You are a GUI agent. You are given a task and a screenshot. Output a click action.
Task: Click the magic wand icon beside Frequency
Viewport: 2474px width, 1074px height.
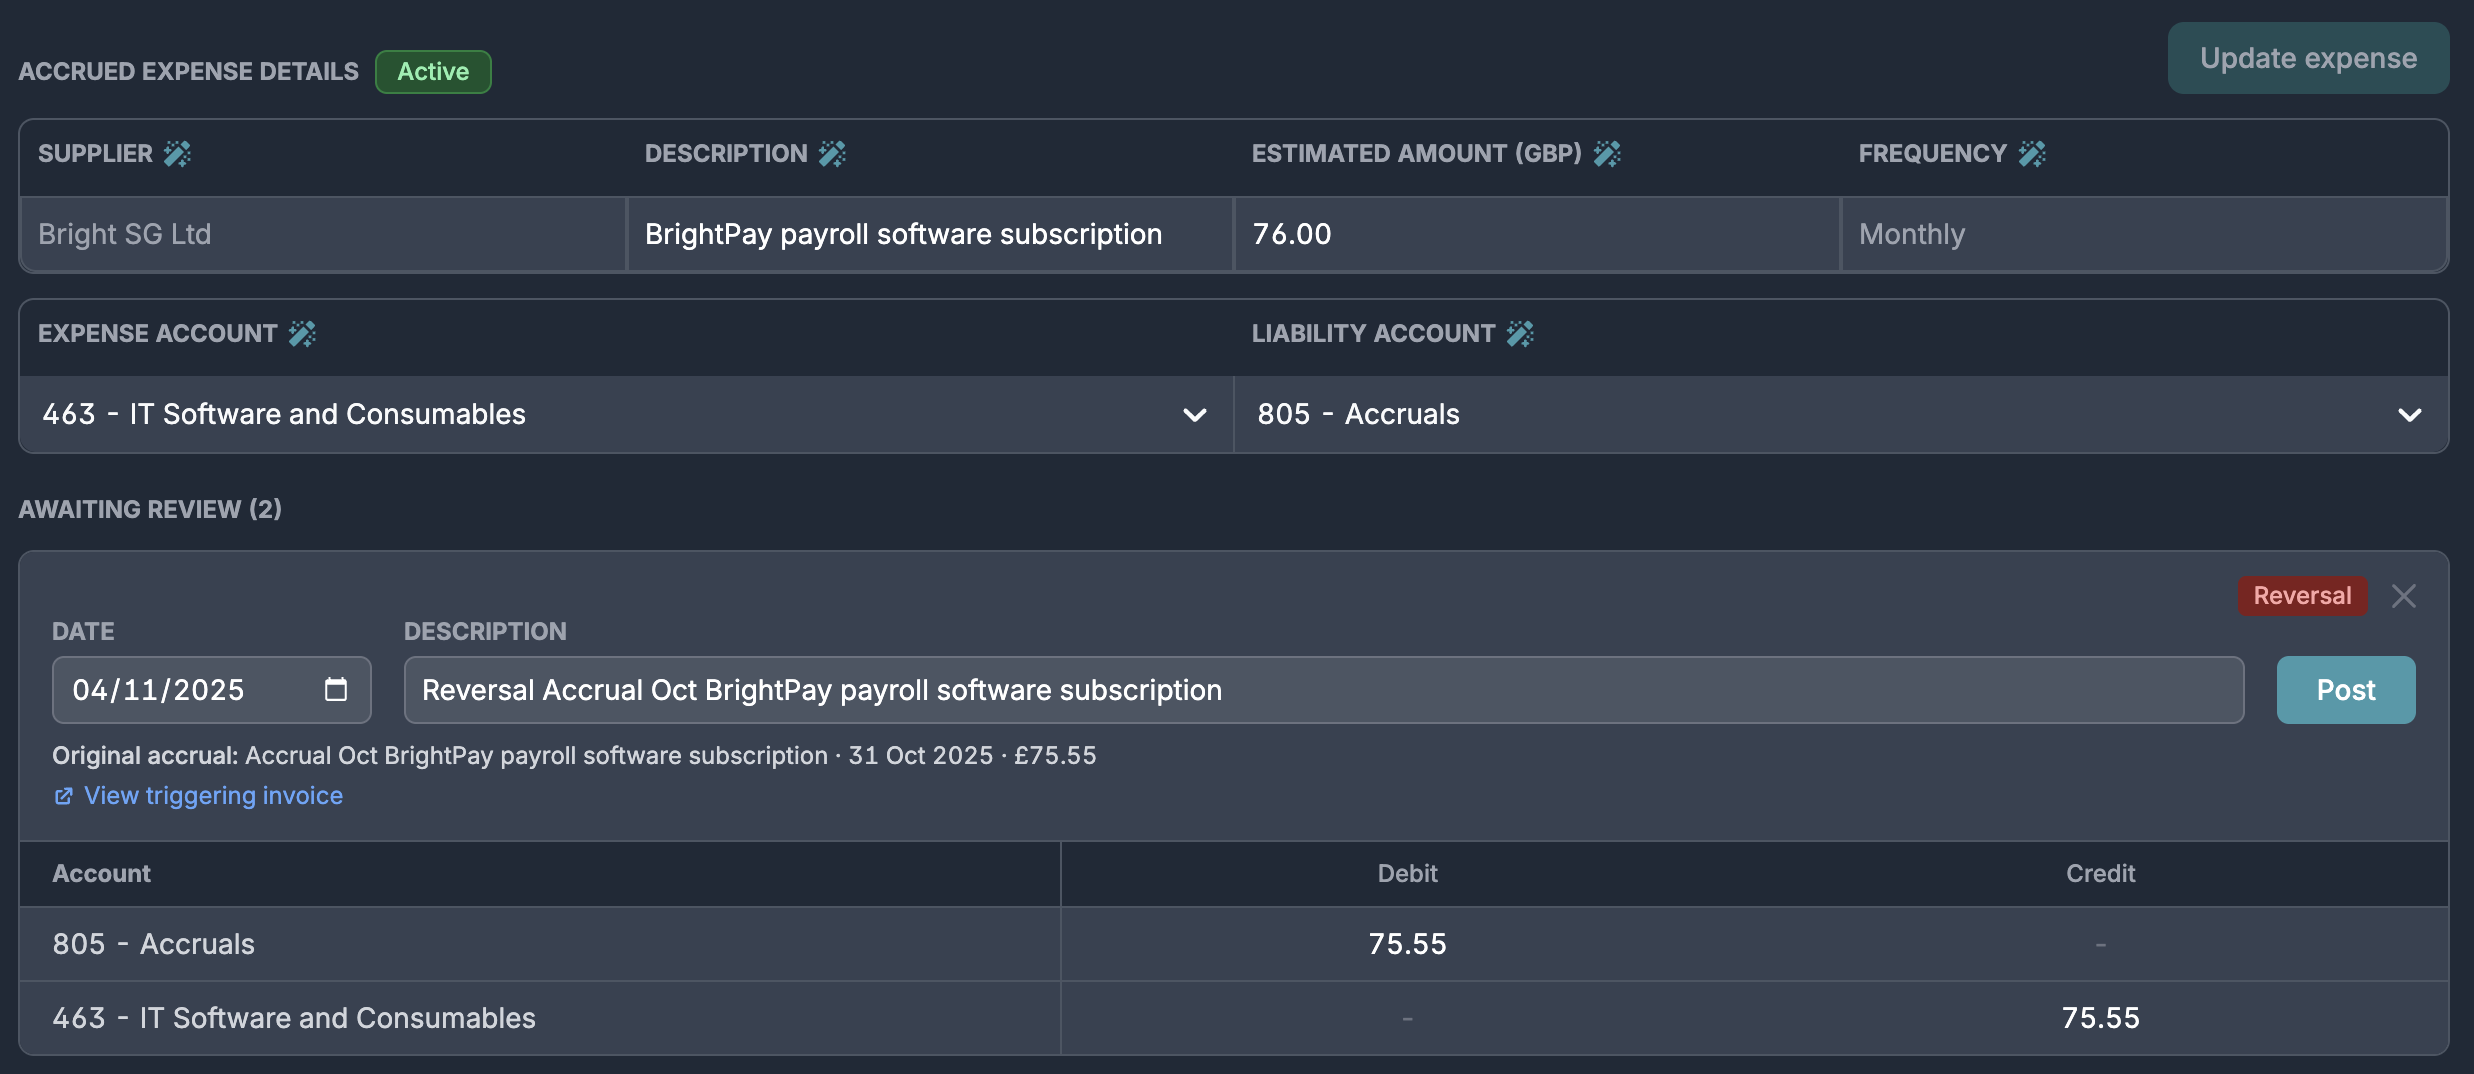2032,153
